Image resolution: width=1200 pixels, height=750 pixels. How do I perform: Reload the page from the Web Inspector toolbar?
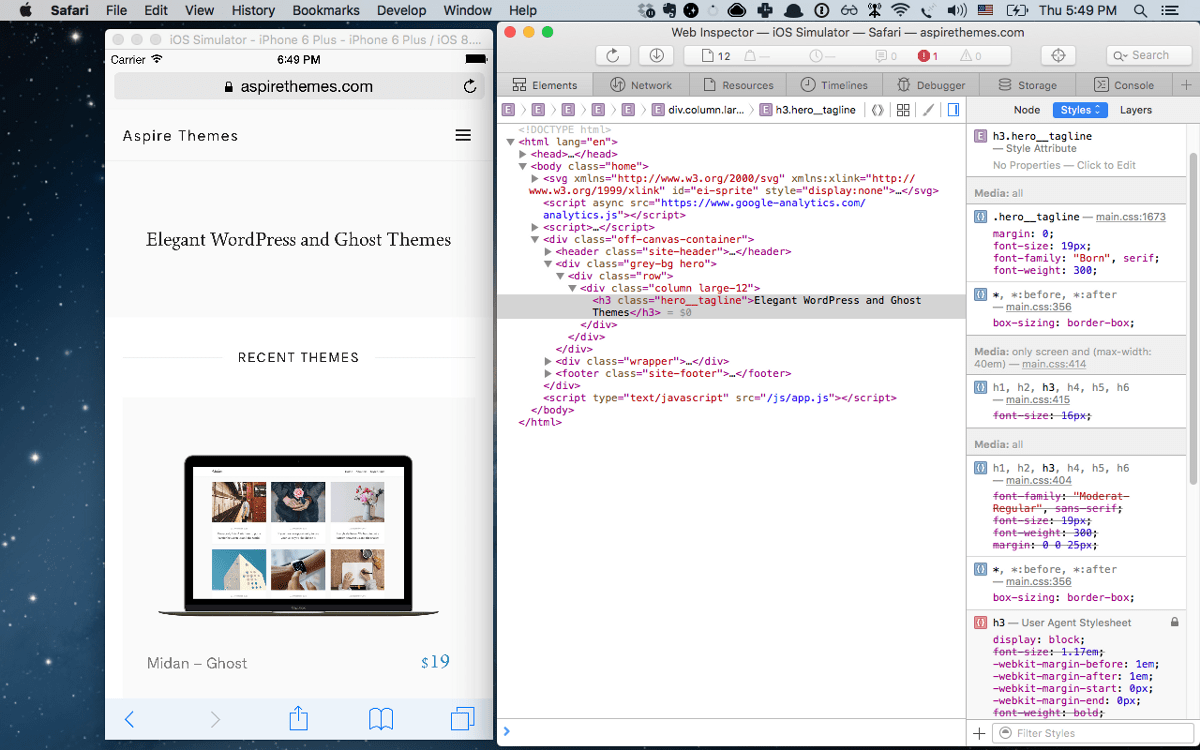tap(612, 55)
